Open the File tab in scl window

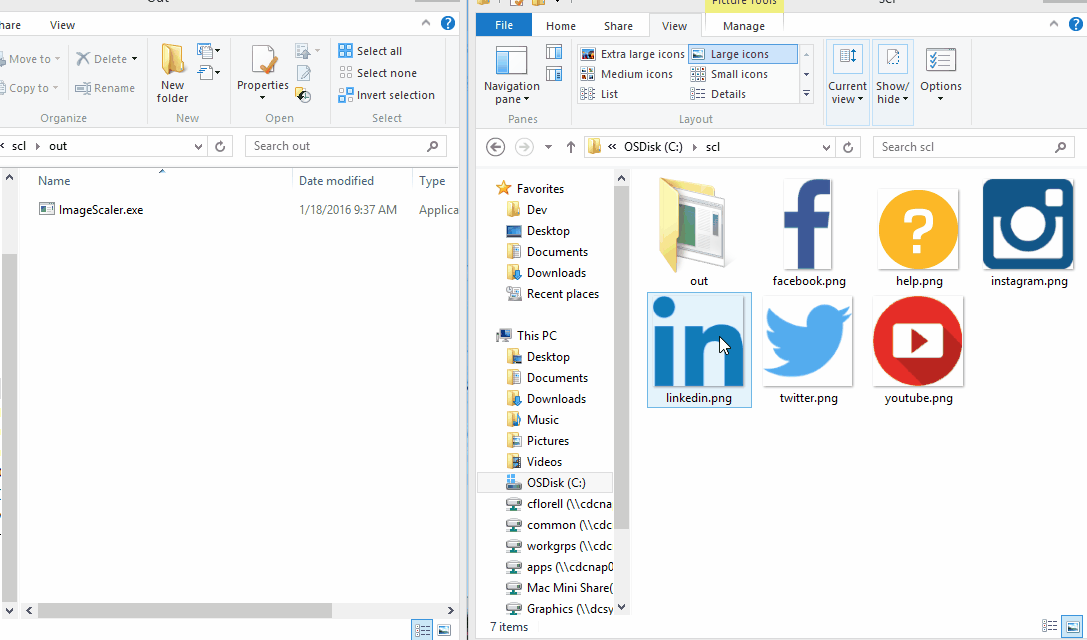click(x=504, y=26)
